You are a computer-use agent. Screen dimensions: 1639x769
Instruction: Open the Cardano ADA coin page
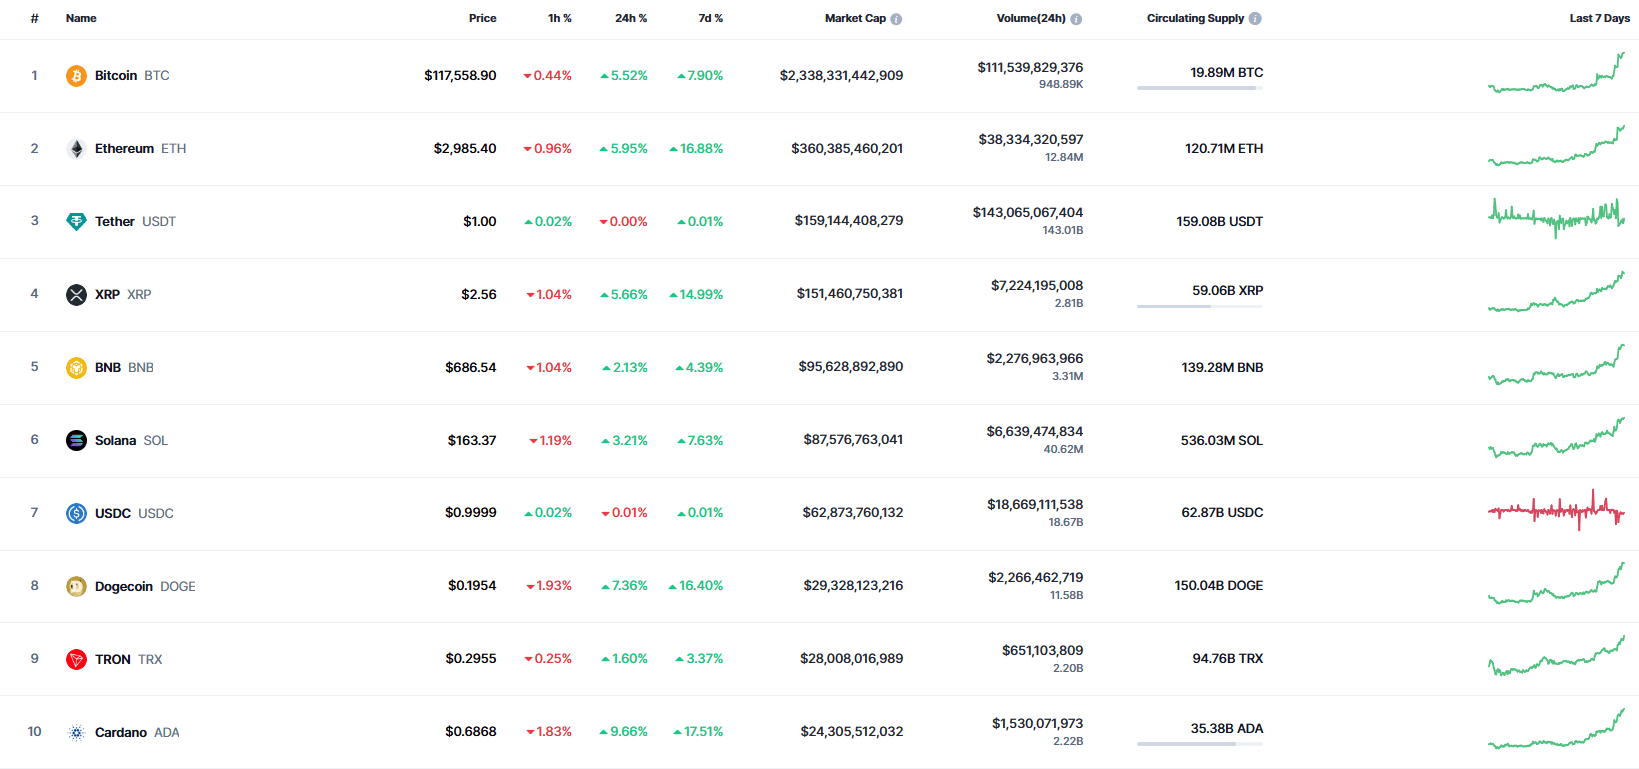[x=121, y=733]
